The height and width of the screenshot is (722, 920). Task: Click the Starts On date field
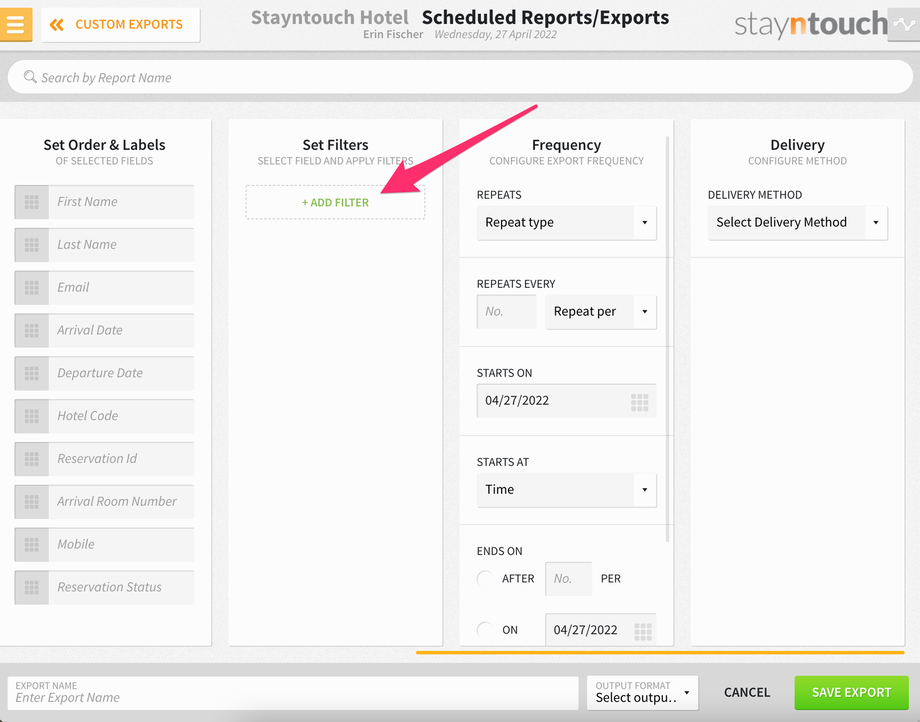tap(566, 401)
